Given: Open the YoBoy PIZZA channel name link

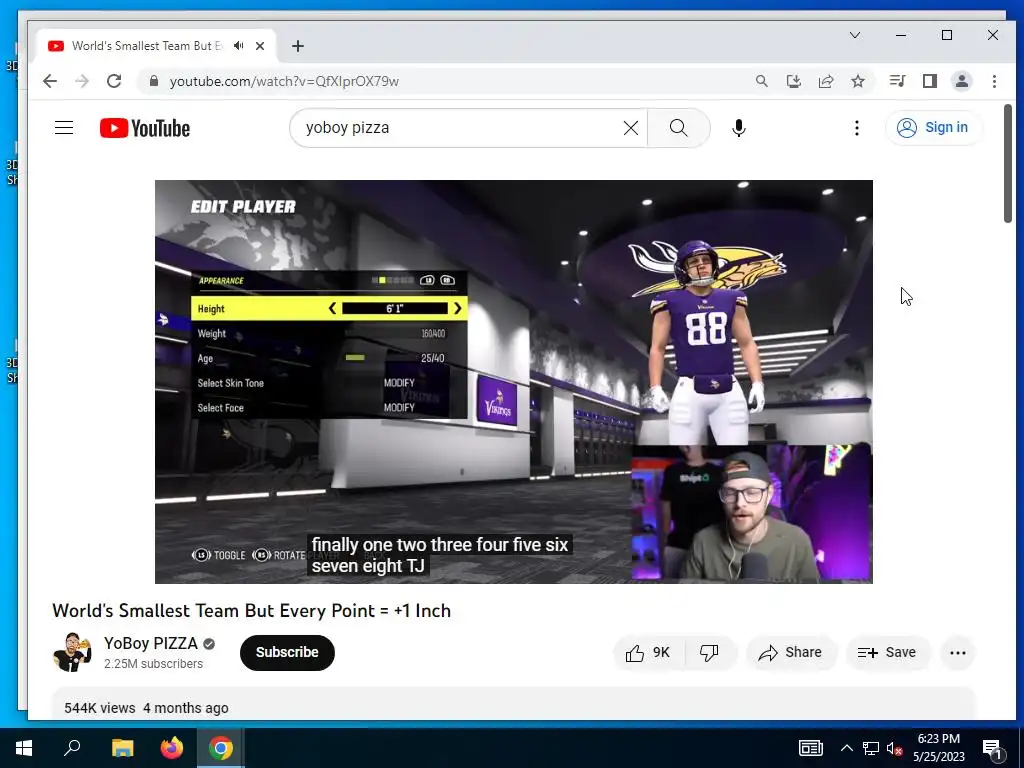Looking at the screenshot, I should click(151, 643).
